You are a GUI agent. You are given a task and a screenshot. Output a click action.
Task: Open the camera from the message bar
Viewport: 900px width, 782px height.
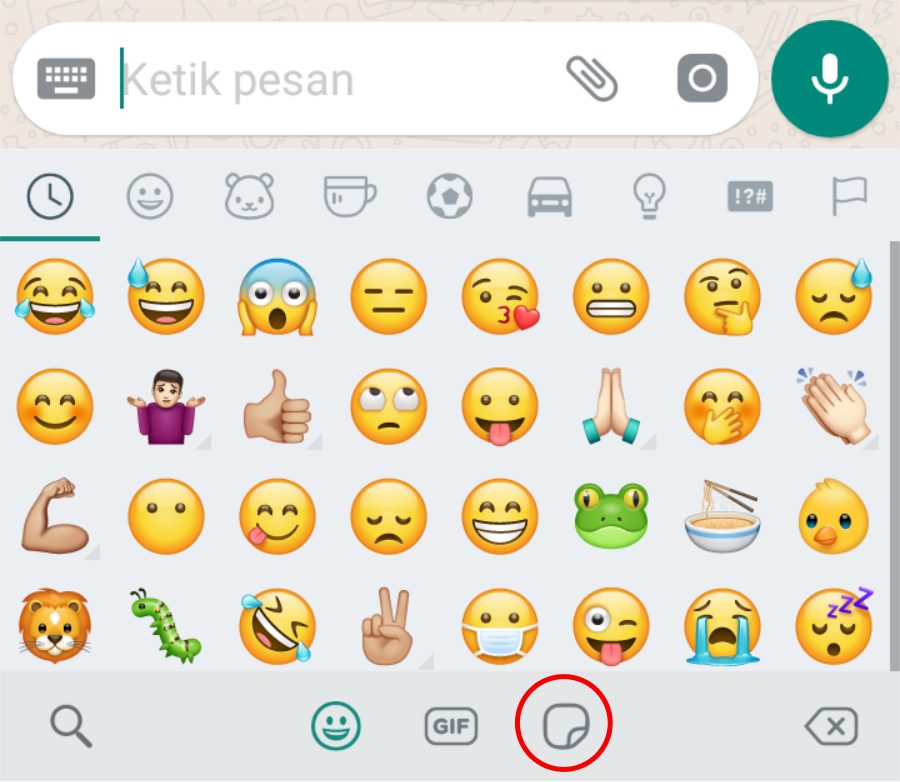[x=702, y=78]
